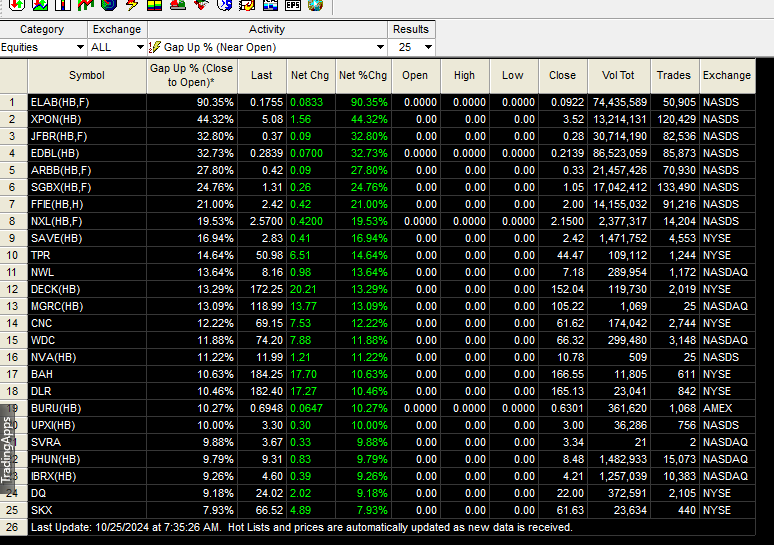Viewport: 774px width, 545px height.
Task: Open the Results dropdown showing 25
Action: (411, 47)
